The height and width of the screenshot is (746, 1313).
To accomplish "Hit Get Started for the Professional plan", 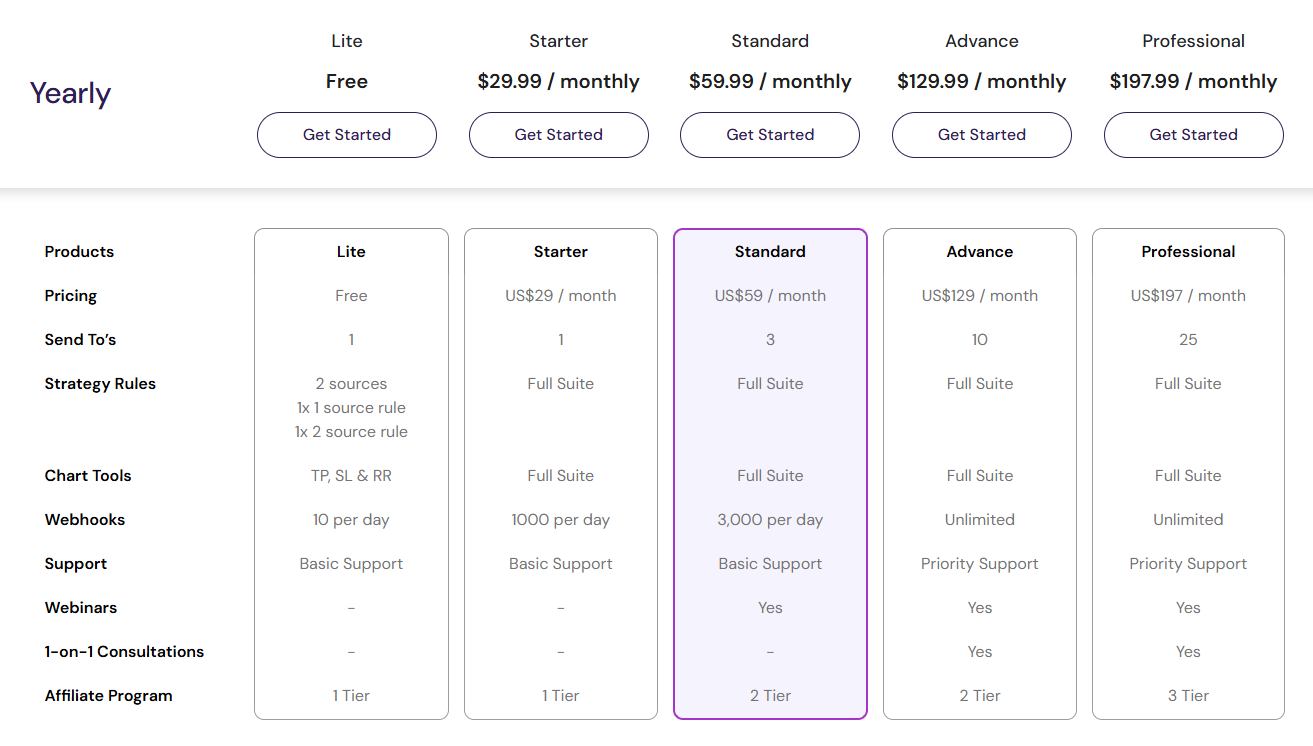I will pos(1193,135).
